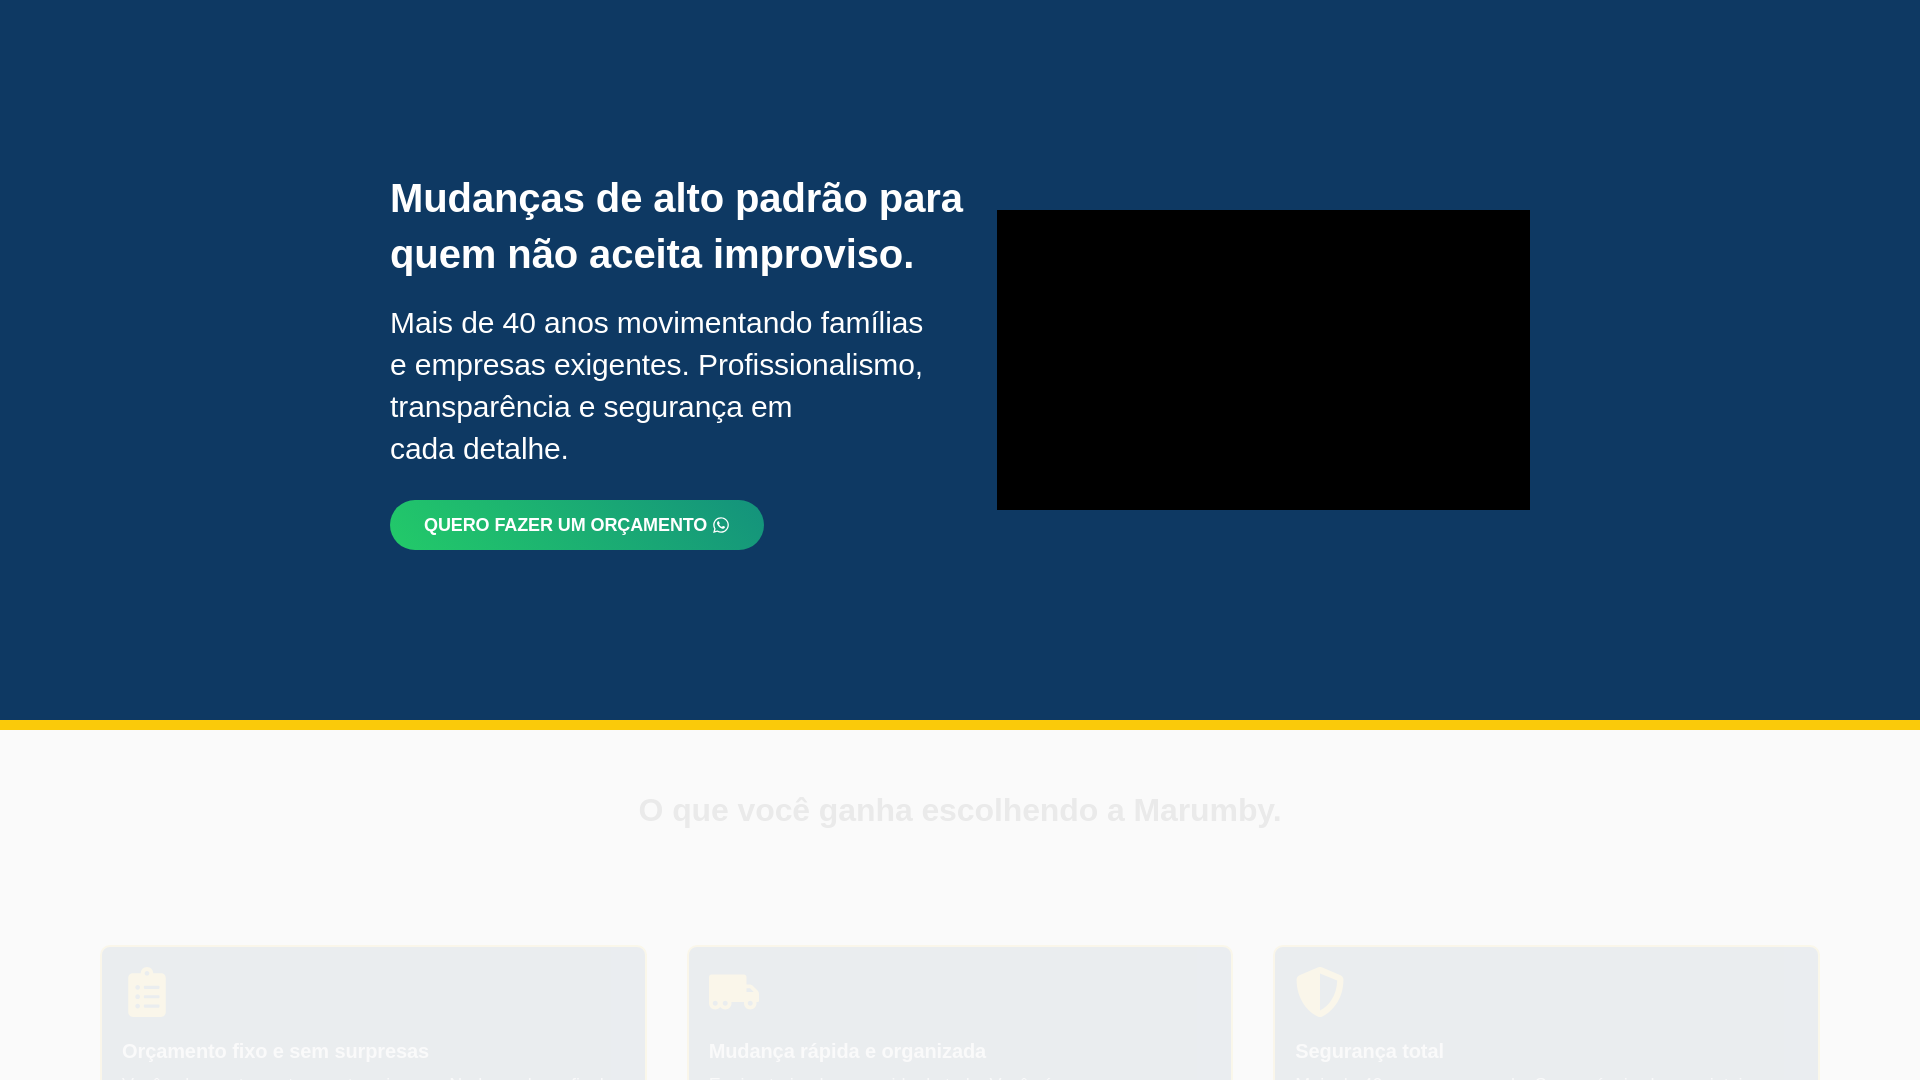Click the yellow divider bar below the hero
1920x1080 pixels.
pos(960,725)
